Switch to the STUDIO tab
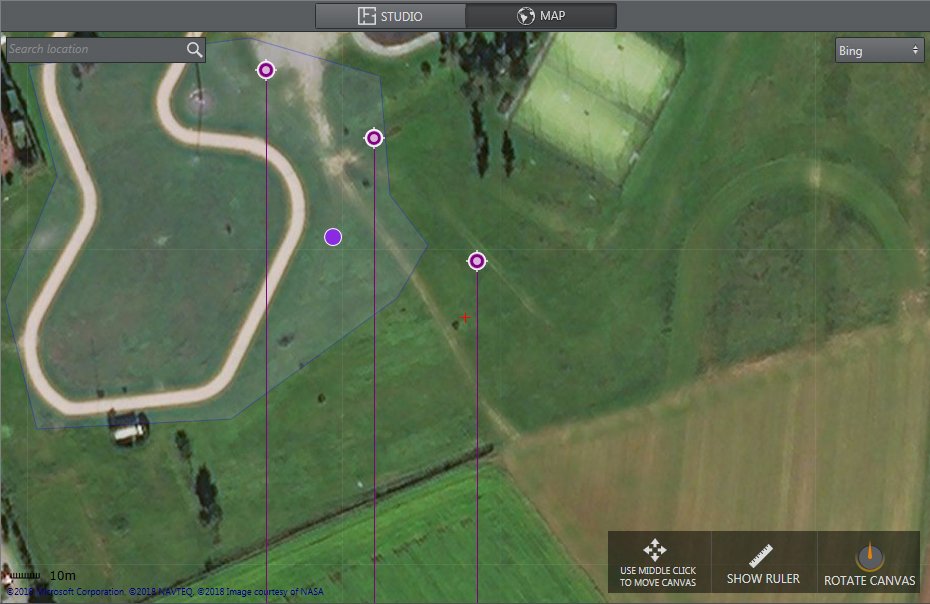The width and height of the screenshot is (930, 604). pyautogui.click(x=390, y=16)
